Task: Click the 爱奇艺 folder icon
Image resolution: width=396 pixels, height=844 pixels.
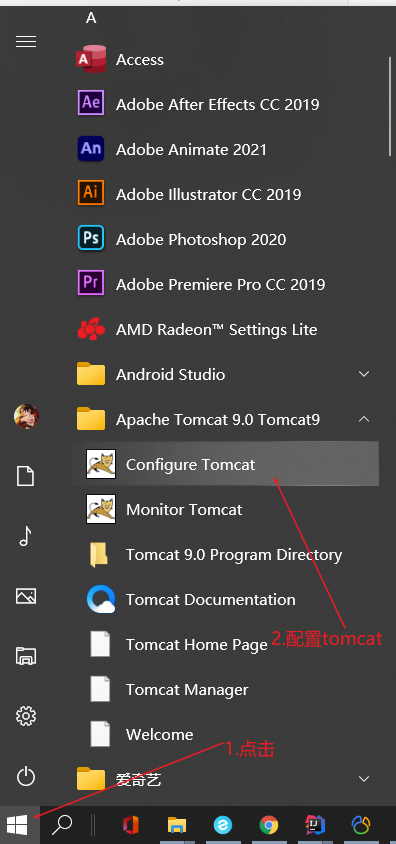Action: [91, 779]
